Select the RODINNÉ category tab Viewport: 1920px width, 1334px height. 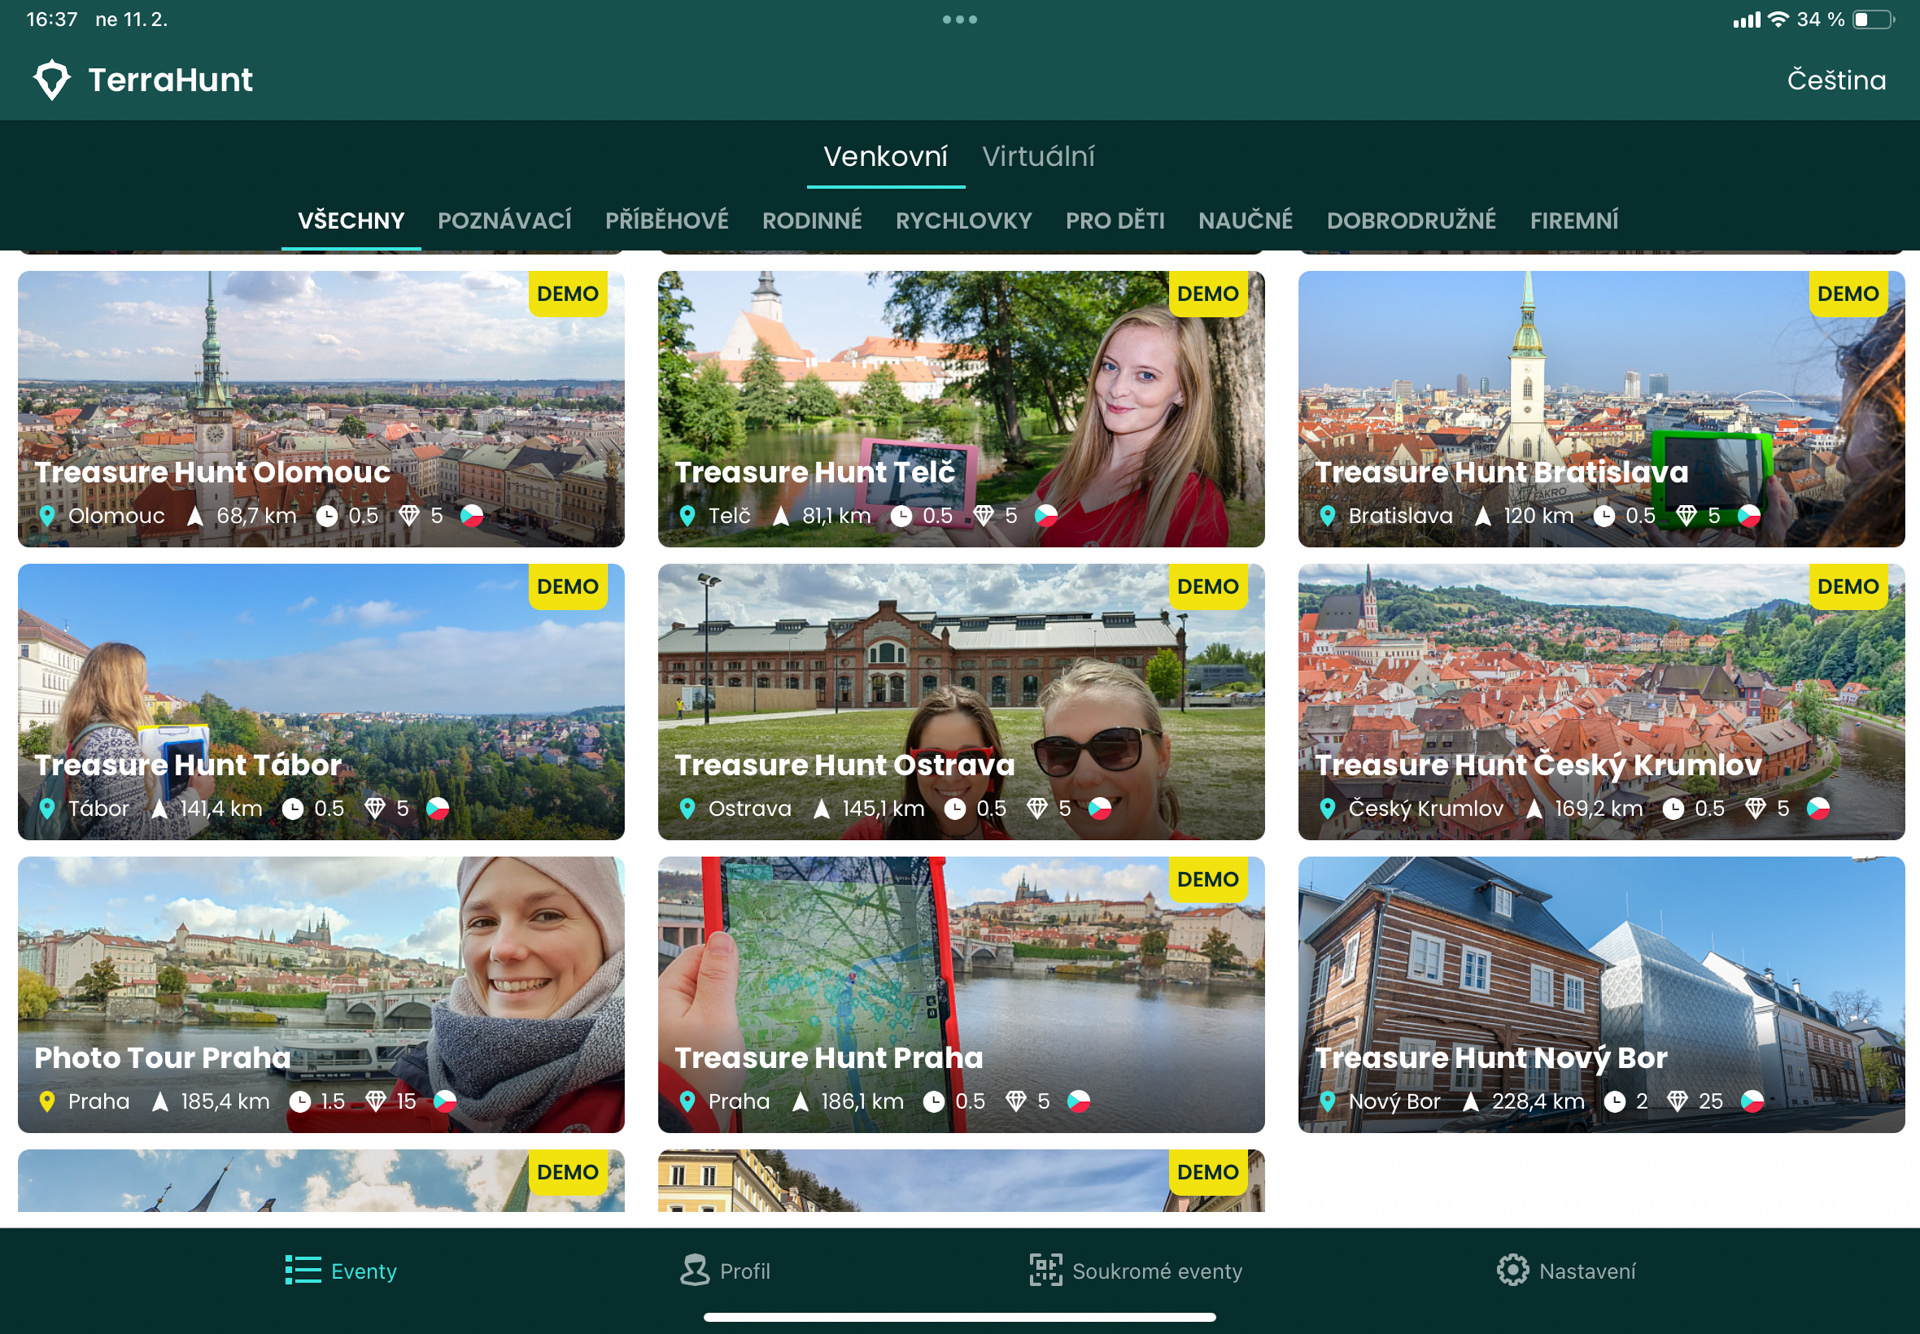(x=812, y=220)
